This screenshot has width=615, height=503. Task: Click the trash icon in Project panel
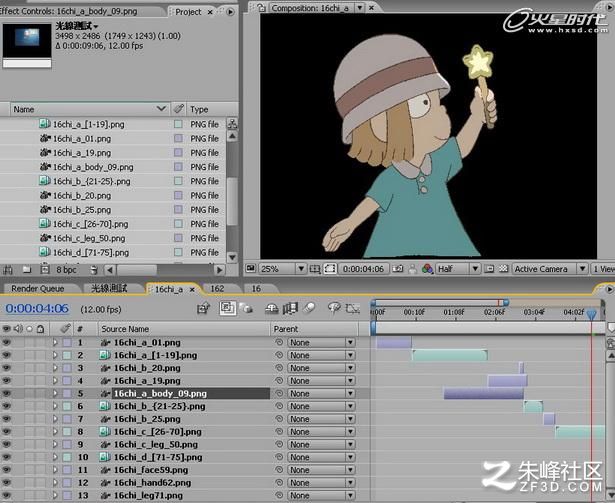pyautogui.click(x=94, y=270)
